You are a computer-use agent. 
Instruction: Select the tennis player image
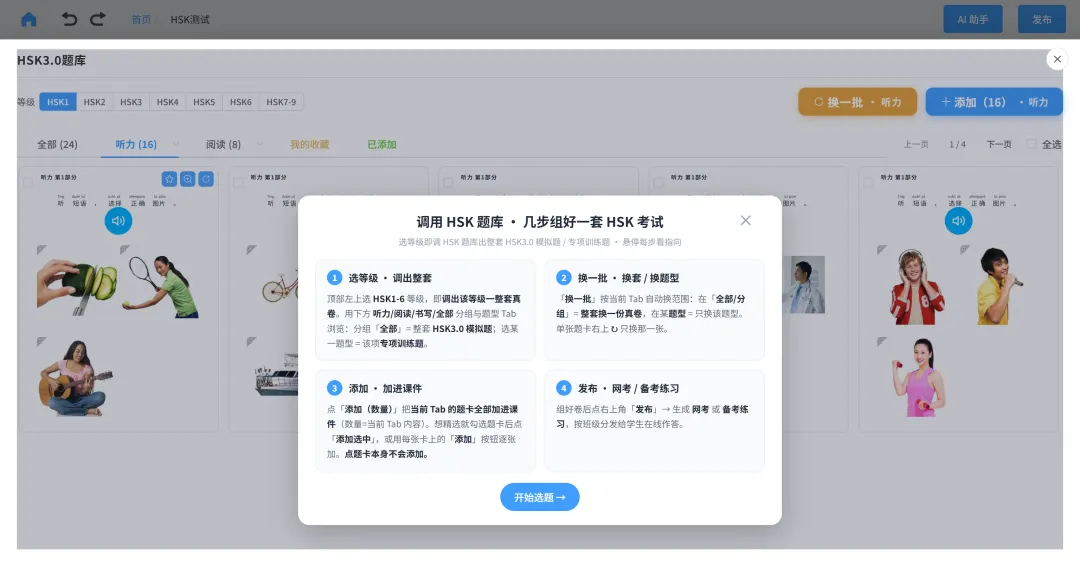(x=161, y=287)
